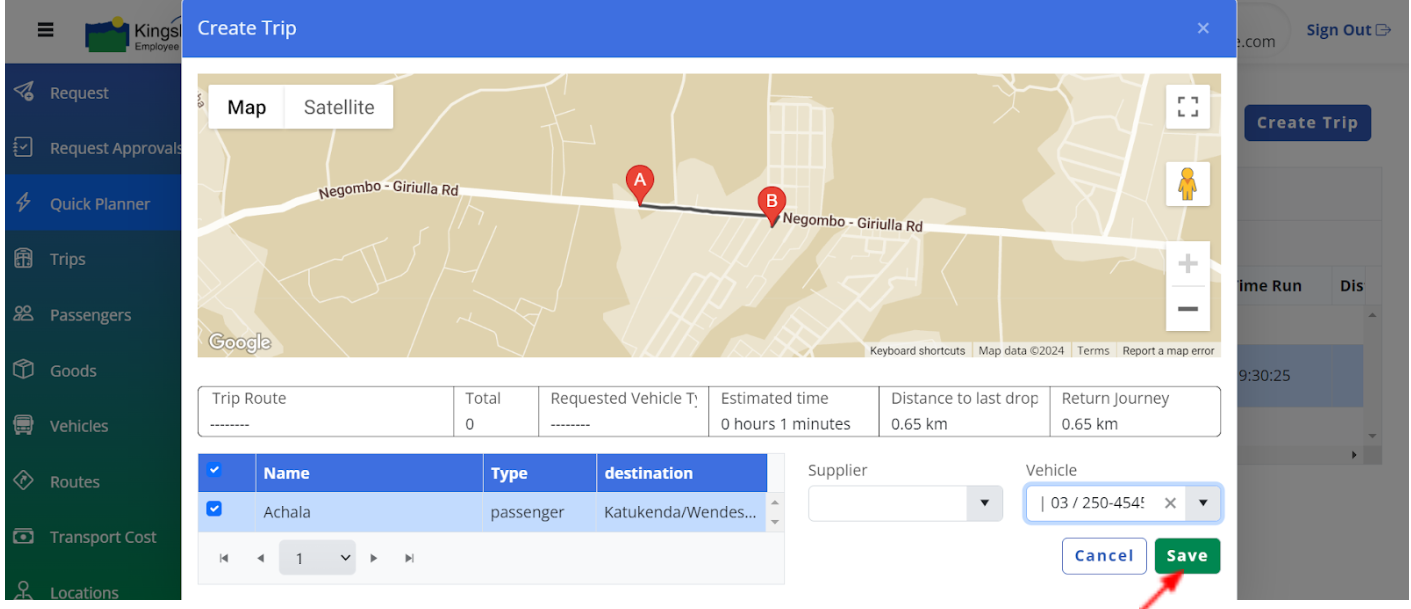Viewport: 1411px width, 609px height.
Task: Open the Vehicle dropdown arrow
Action: click(1203, 503)
